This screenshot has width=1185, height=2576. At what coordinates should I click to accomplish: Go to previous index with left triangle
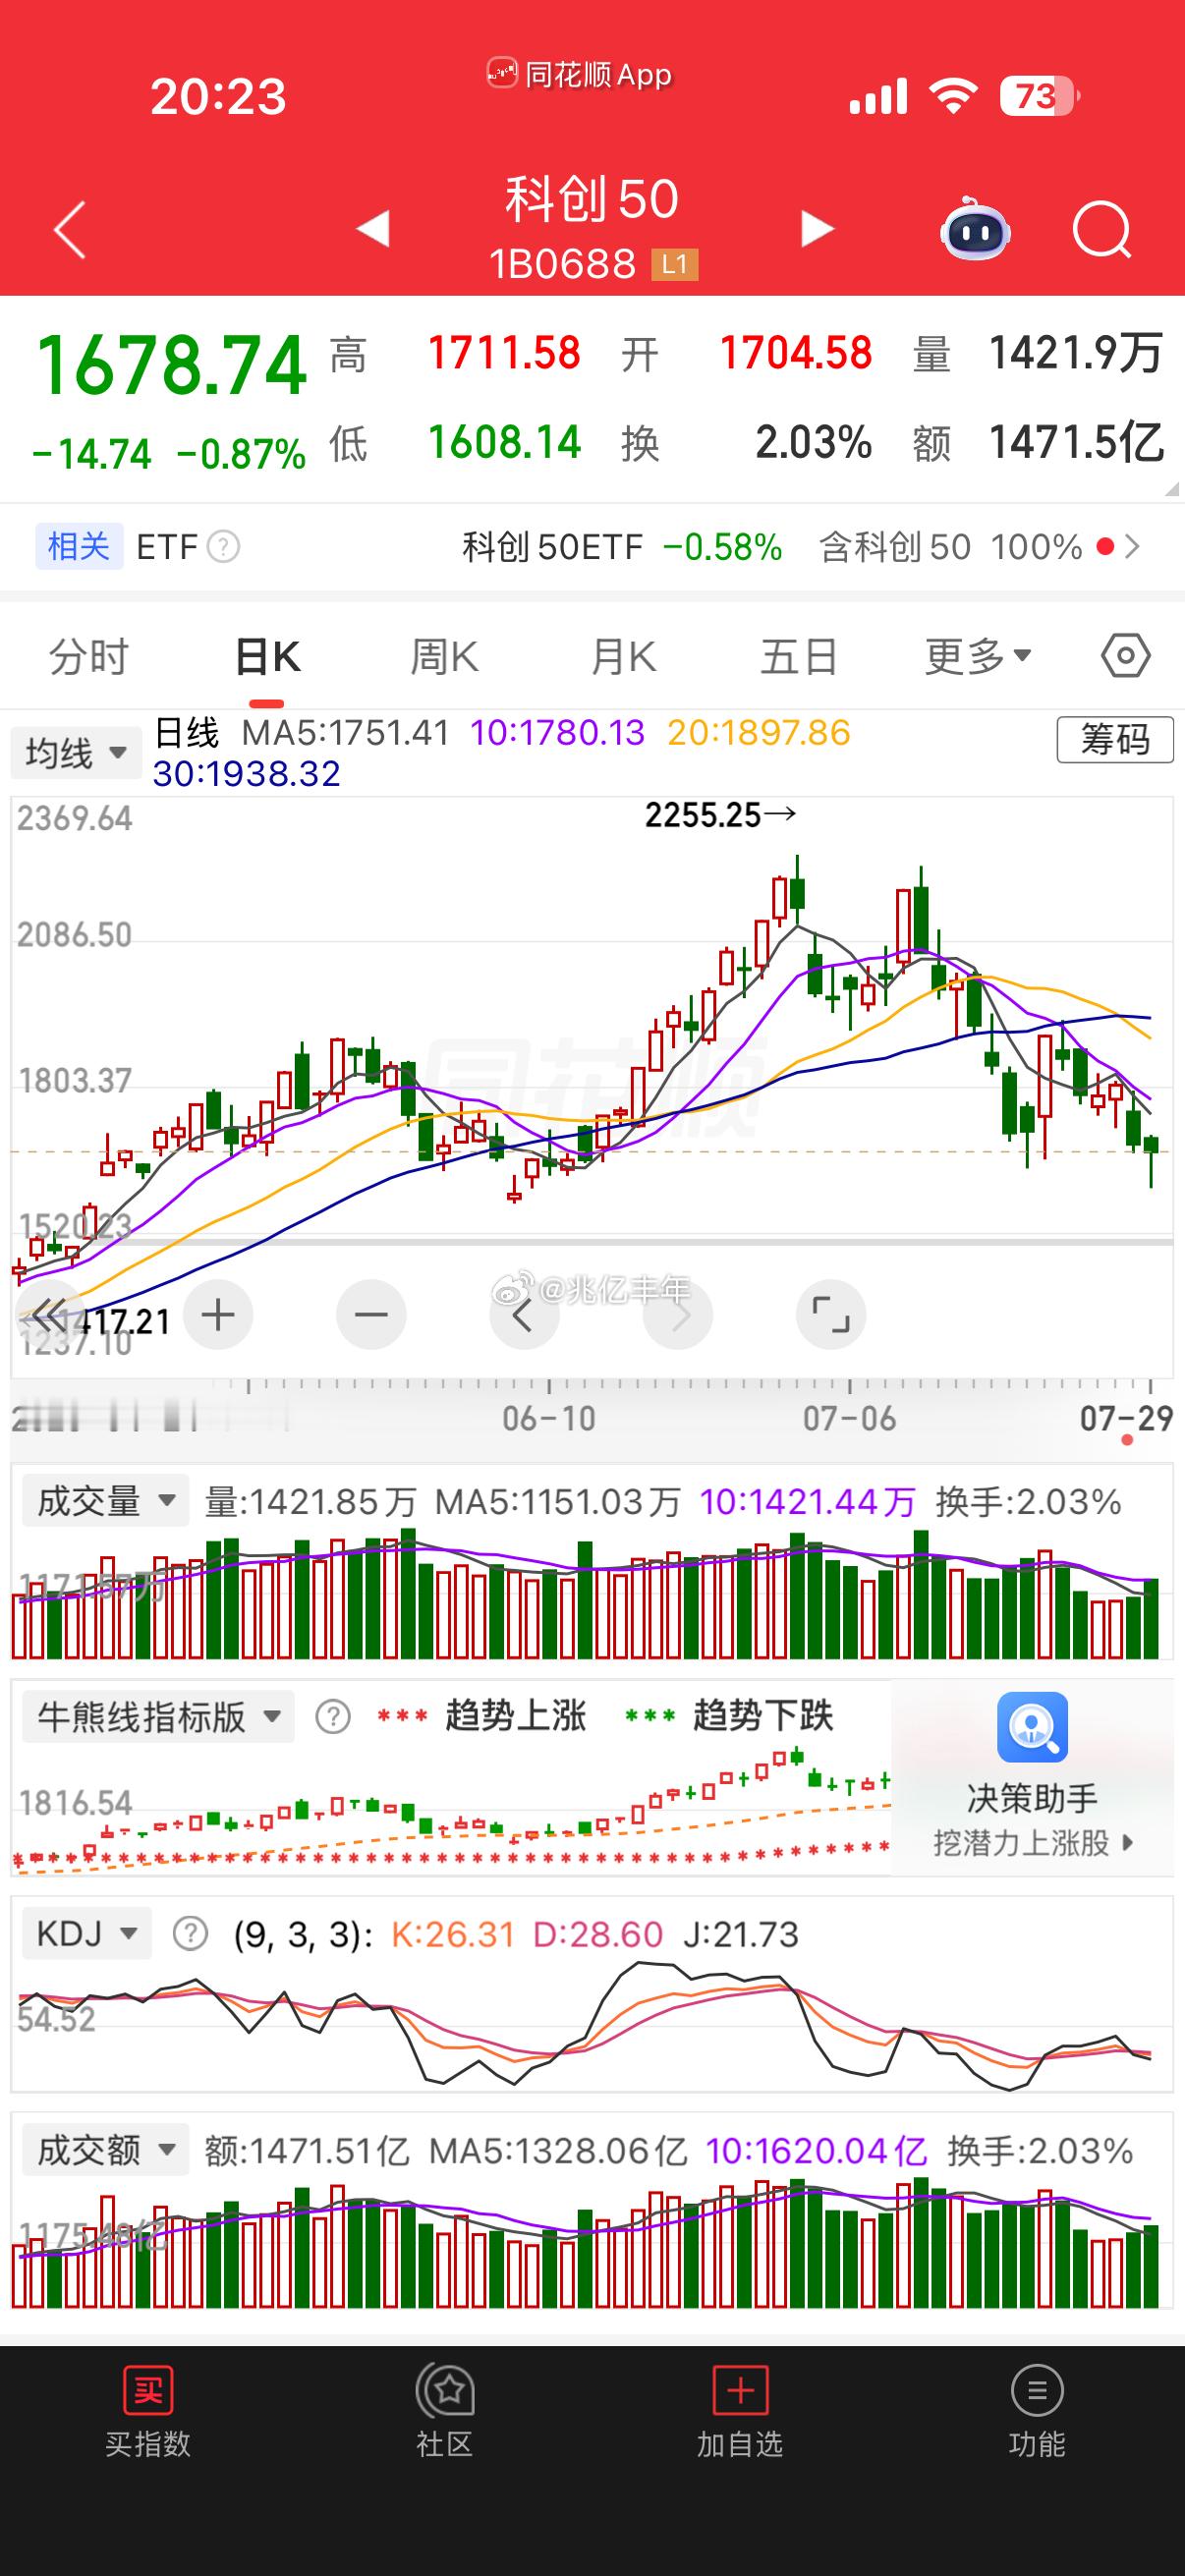(x=373, y=229)
